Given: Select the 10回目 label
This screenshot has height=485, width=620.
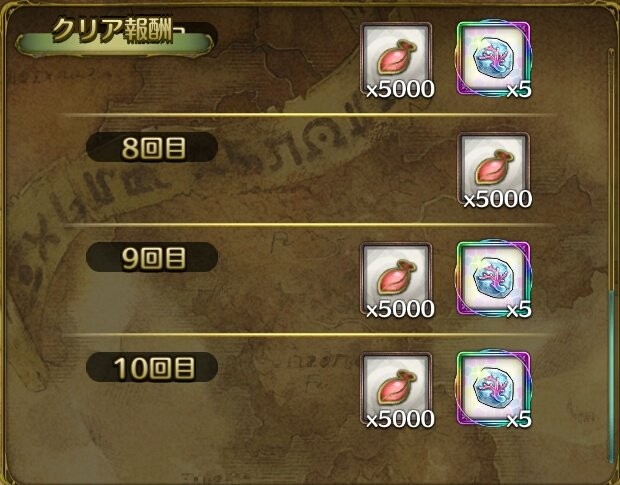Looking at the screenshot, I should pyautogui.click(x=152, y=367).
